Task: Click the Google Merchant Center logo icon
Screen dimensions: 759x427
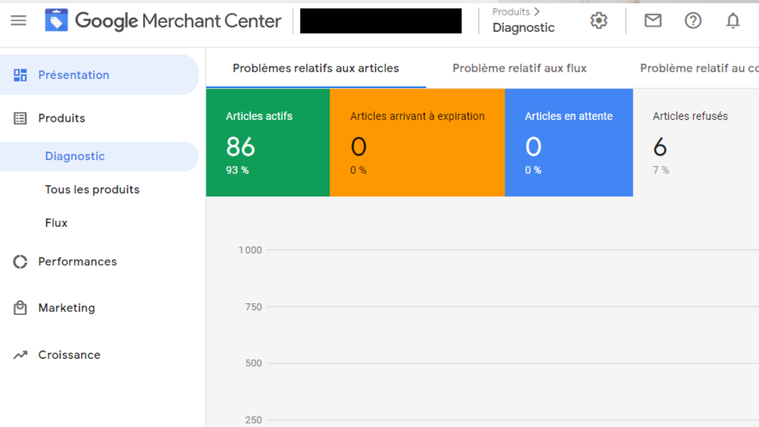Action: point(56,20)
